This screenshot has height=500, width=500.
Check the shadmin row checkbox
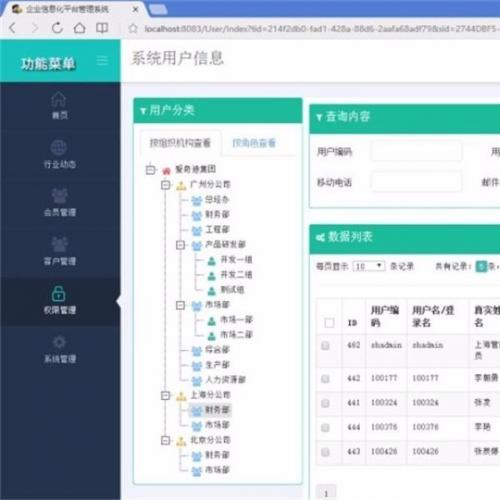[x=325, y=346]
